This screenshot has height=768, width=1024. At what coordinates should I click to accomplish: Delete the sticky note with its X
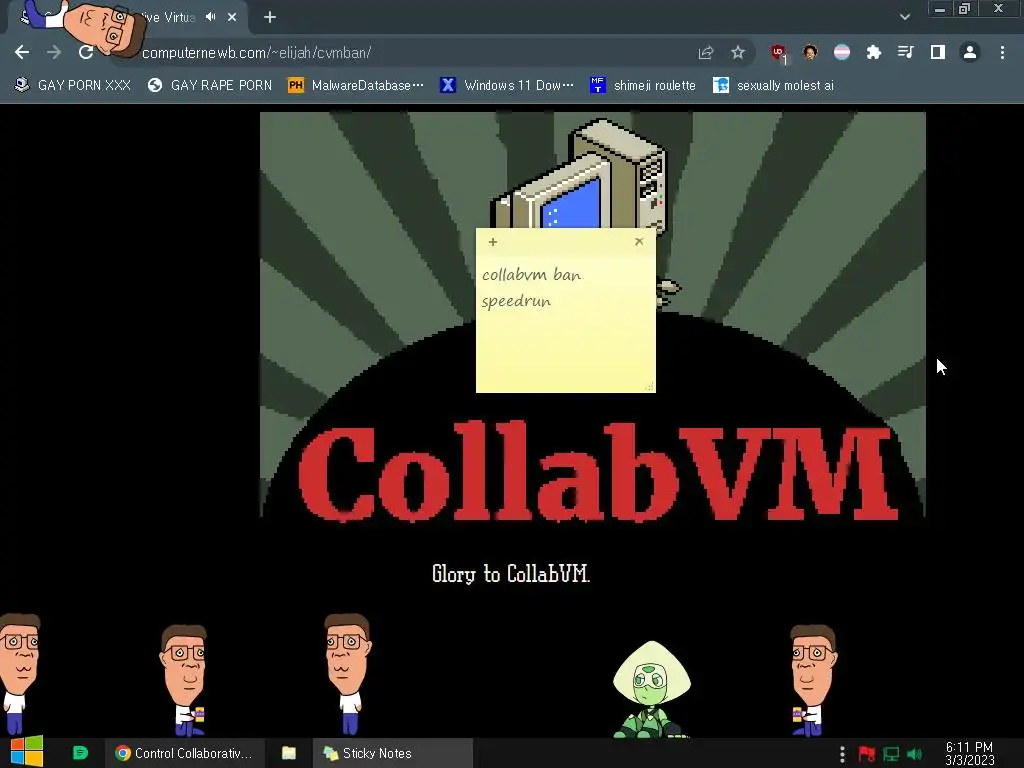pyautogui.click(x=639, y=242)
